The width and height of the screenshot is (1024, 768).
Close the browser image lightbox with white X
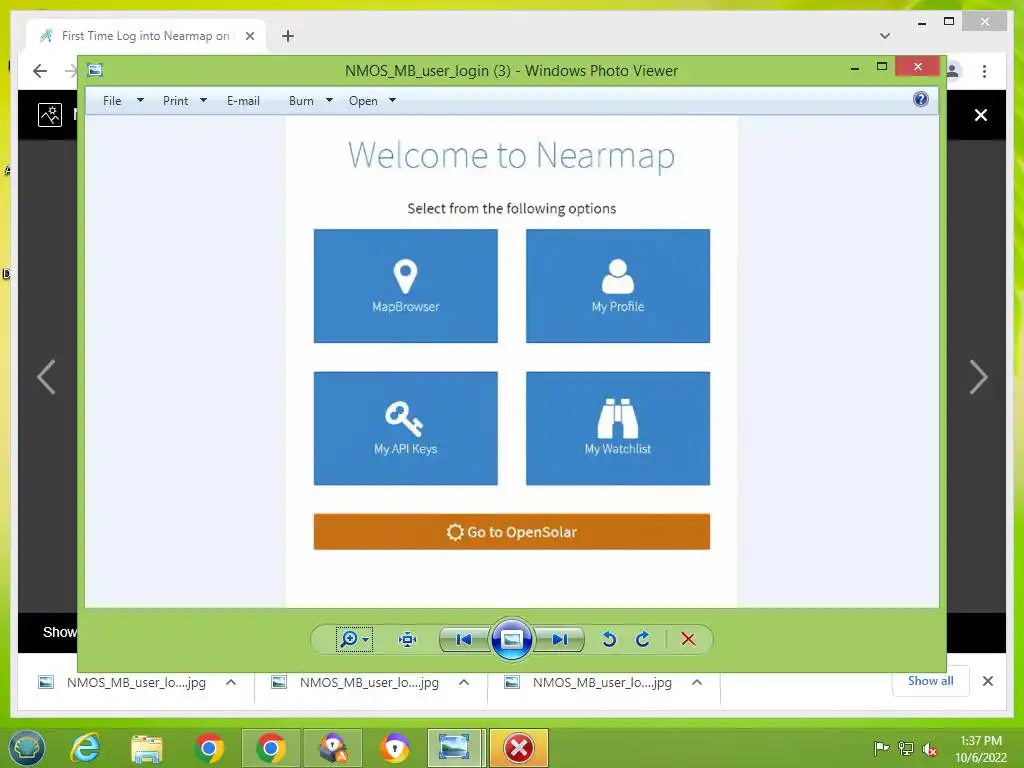coord(981,115)
